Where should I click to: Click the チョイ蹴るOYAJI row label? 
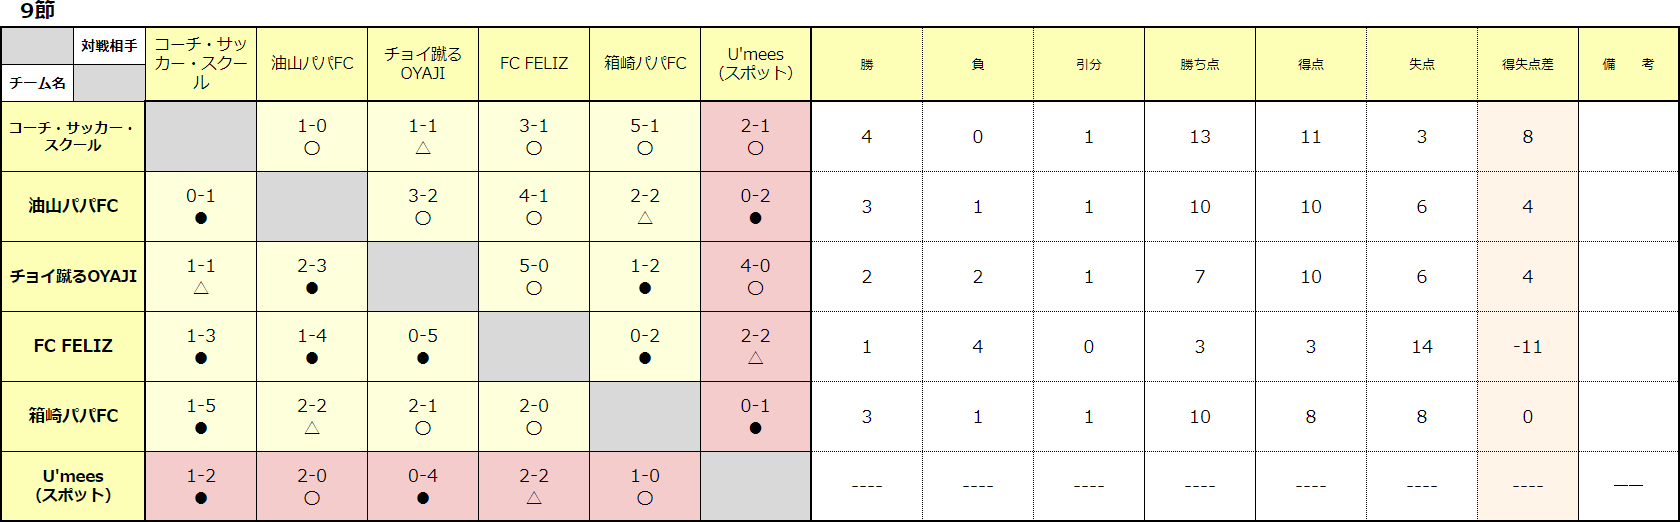click(73, 276)
